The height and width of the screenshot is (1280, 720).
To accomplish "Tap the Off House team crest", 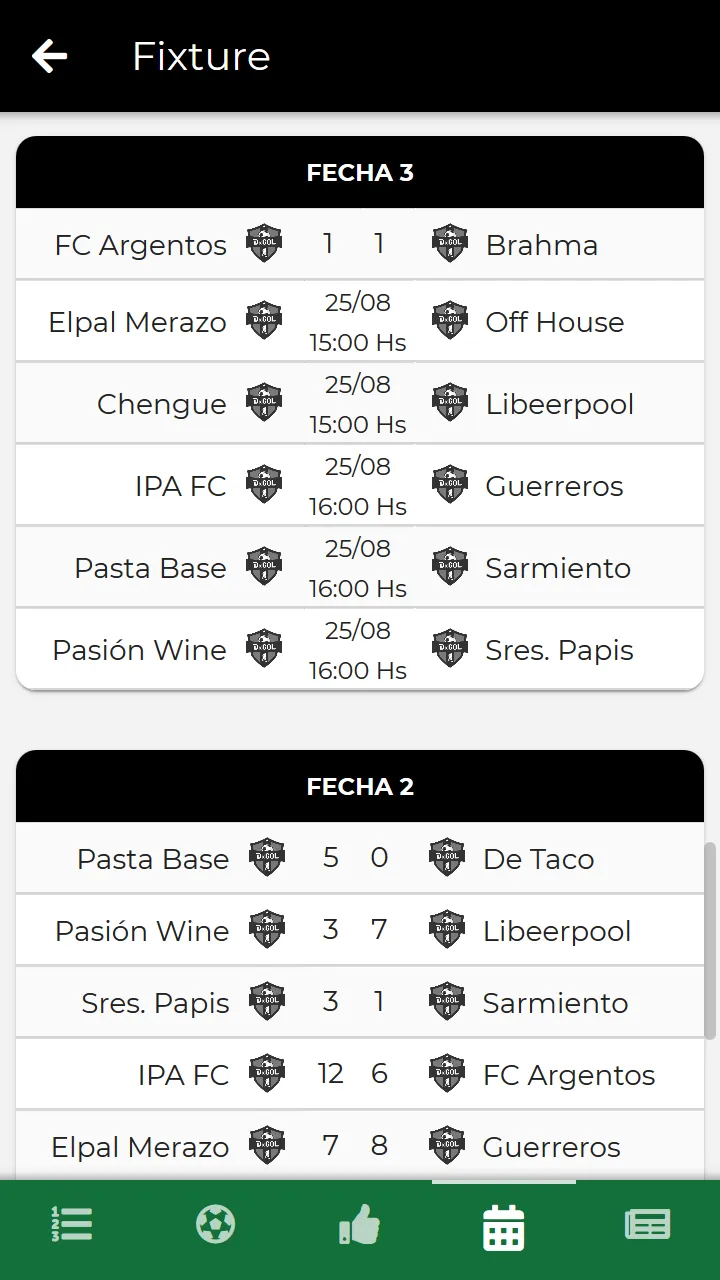I will 450,321.
